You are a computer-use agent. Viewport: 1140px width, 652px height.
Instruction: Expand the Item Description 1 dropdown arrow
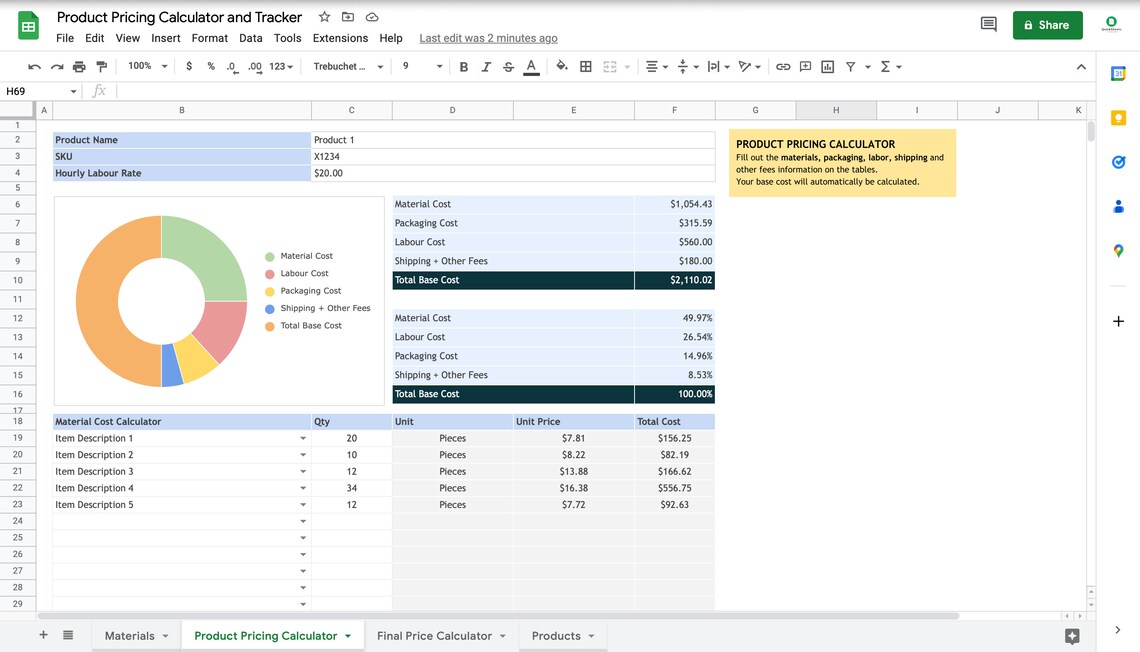pos(303,438)
